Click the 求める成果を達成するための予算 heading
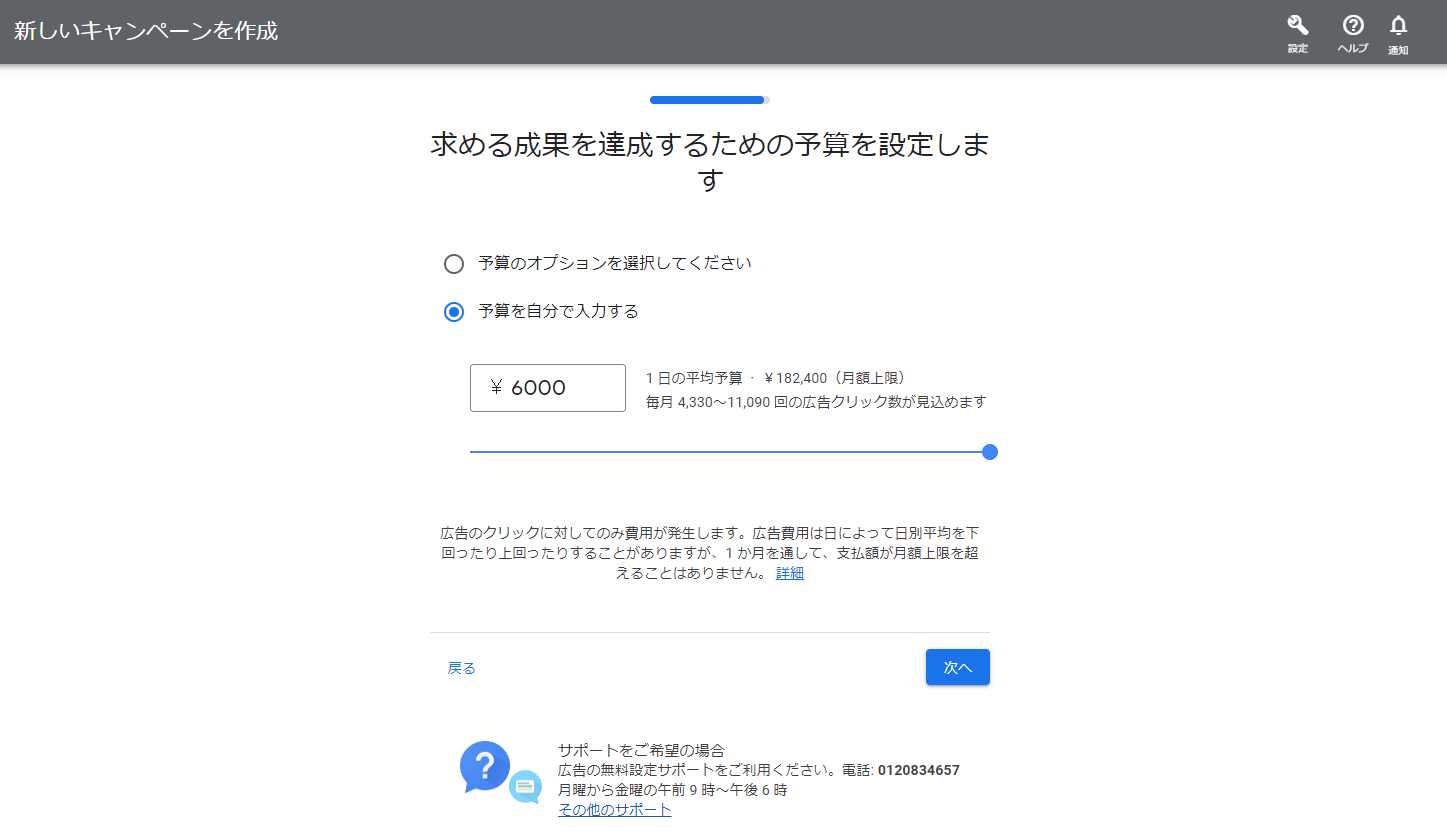The height and width of the screenshot is (840, 1447). point(710,162)
